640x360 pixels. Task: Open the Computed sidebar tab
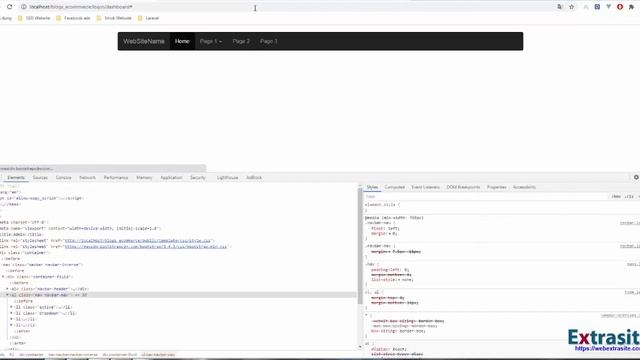click(394, 187)
